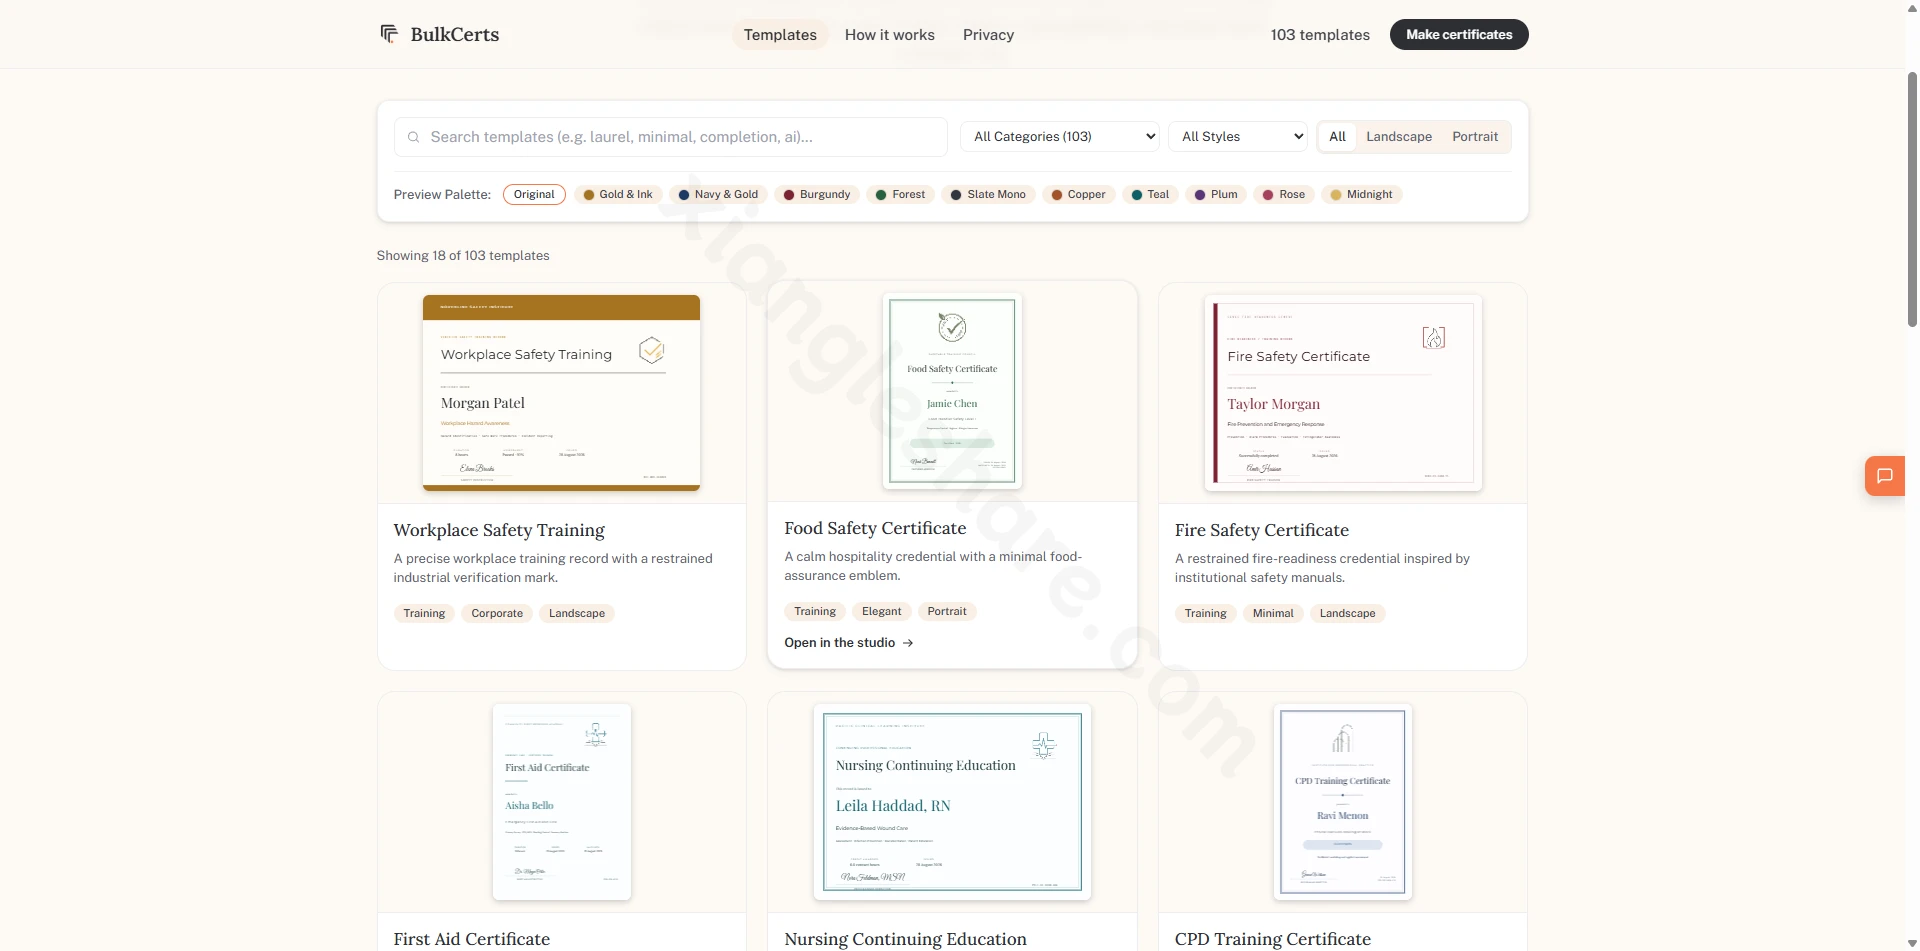
Task: Apply the Gold & Ink palette
Action: point(618,195)
